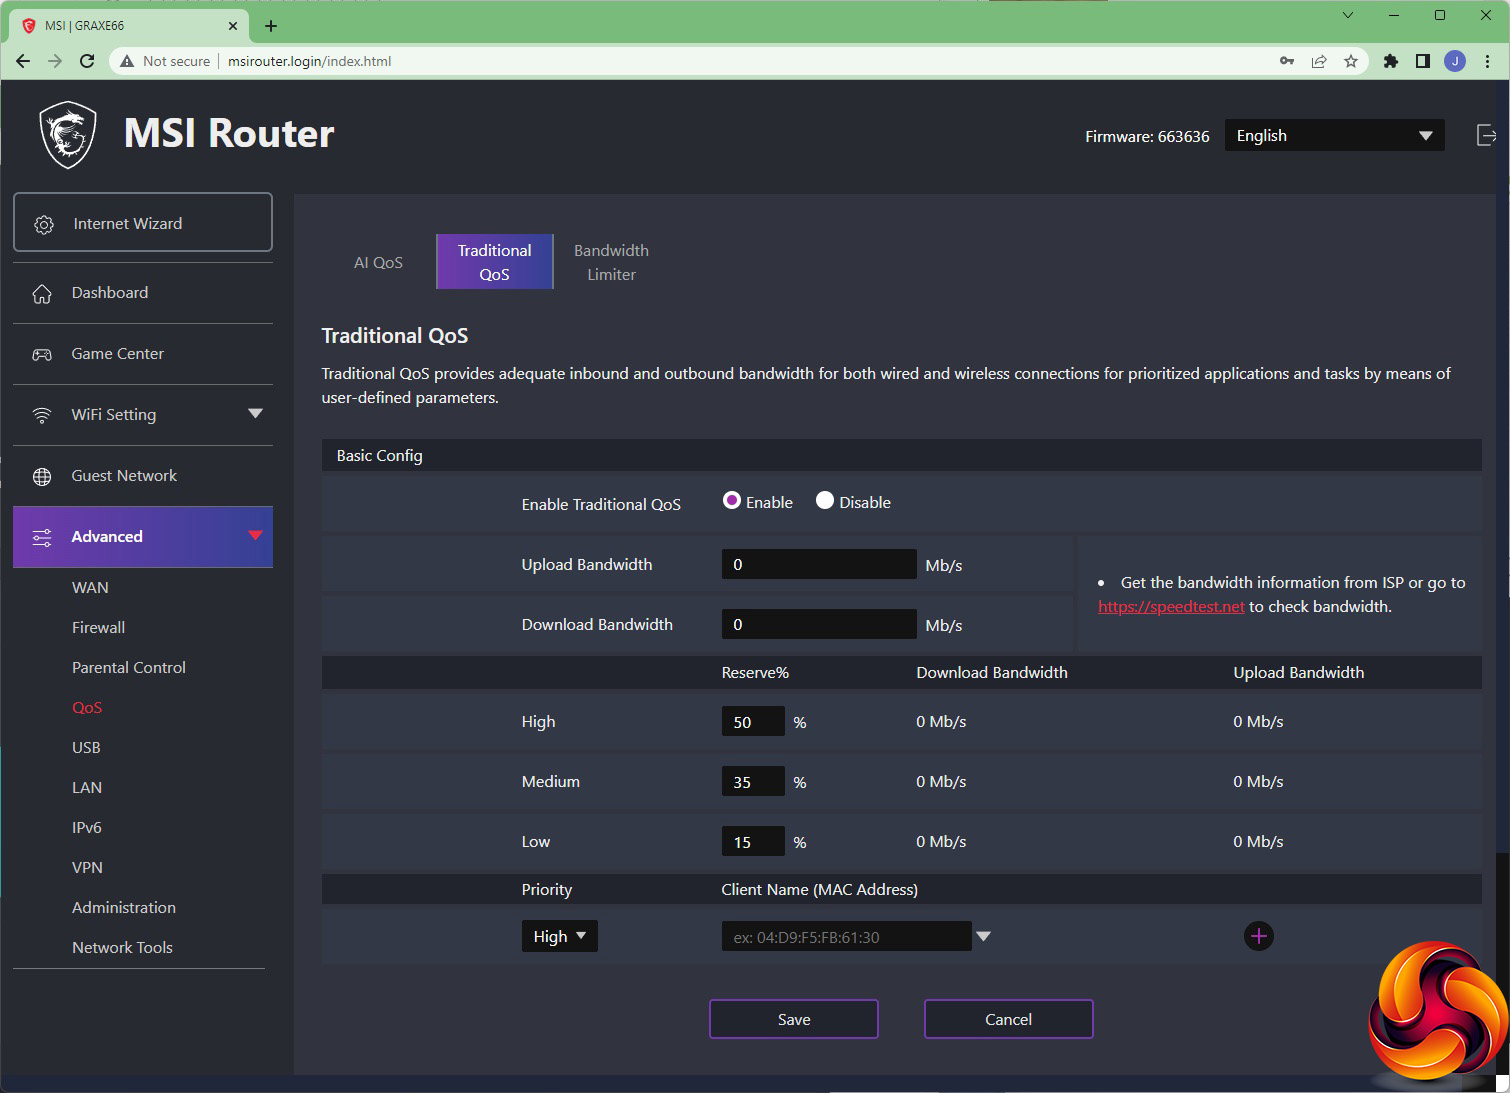The width and height of the screenshot is (1510, 1093).
Task: Click the Dashboard home icon
Action: pos(42,294)
